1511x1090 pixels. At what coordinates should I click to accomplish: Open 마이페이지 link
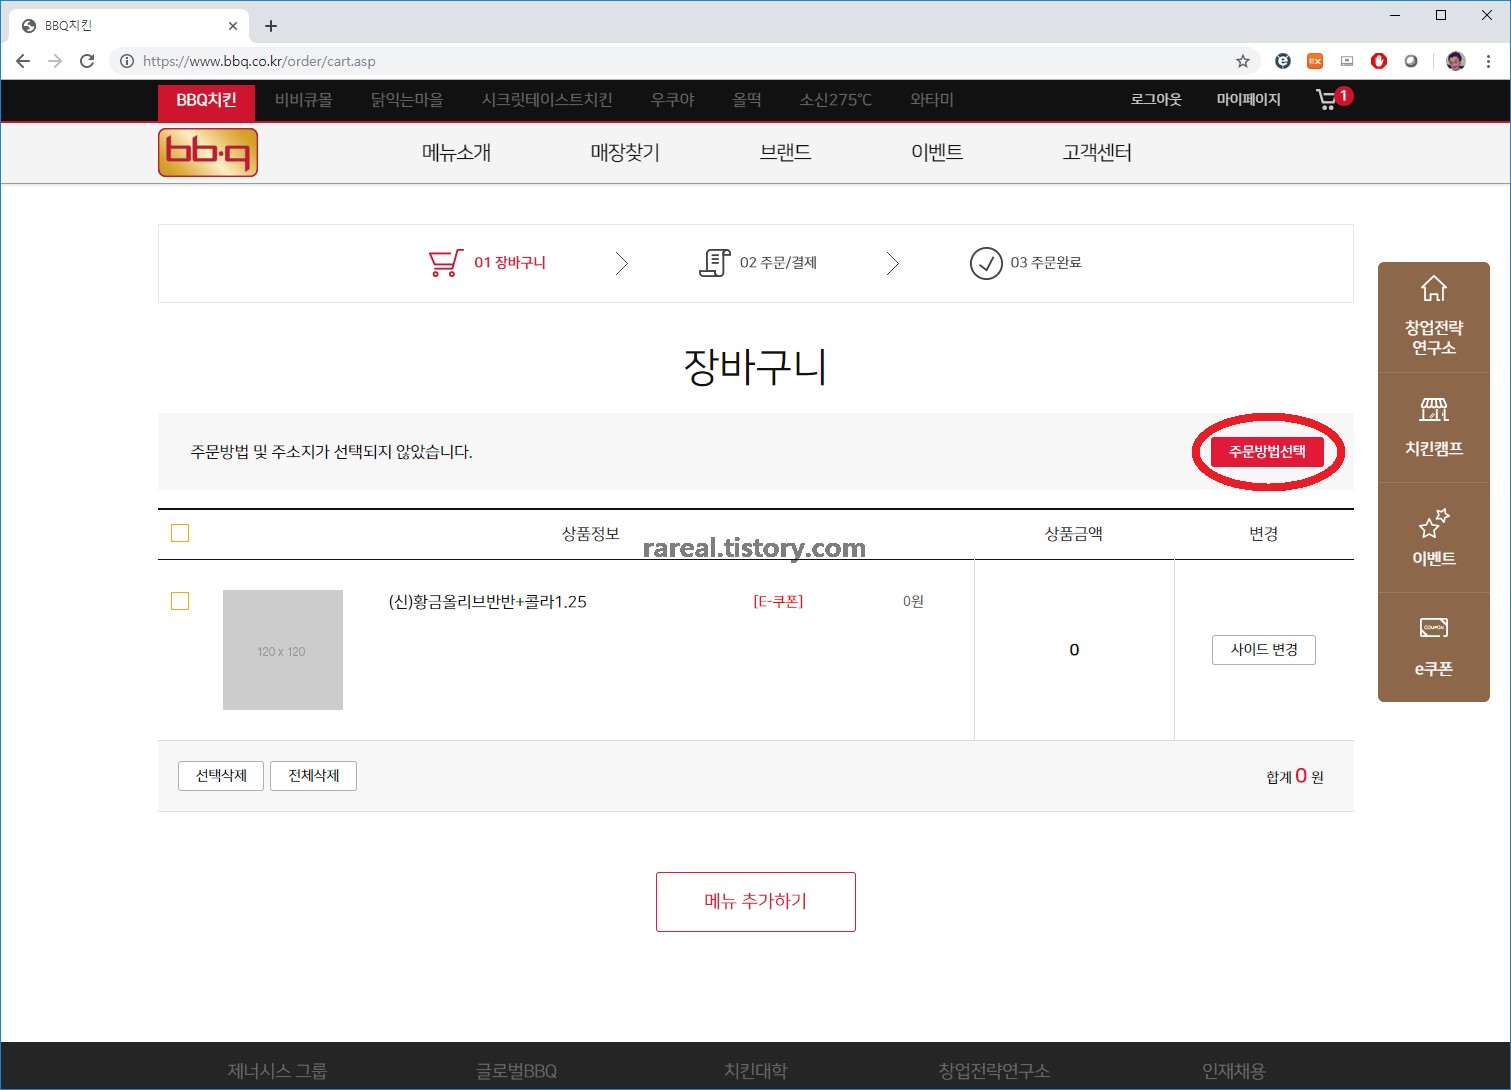[1248, 100]
